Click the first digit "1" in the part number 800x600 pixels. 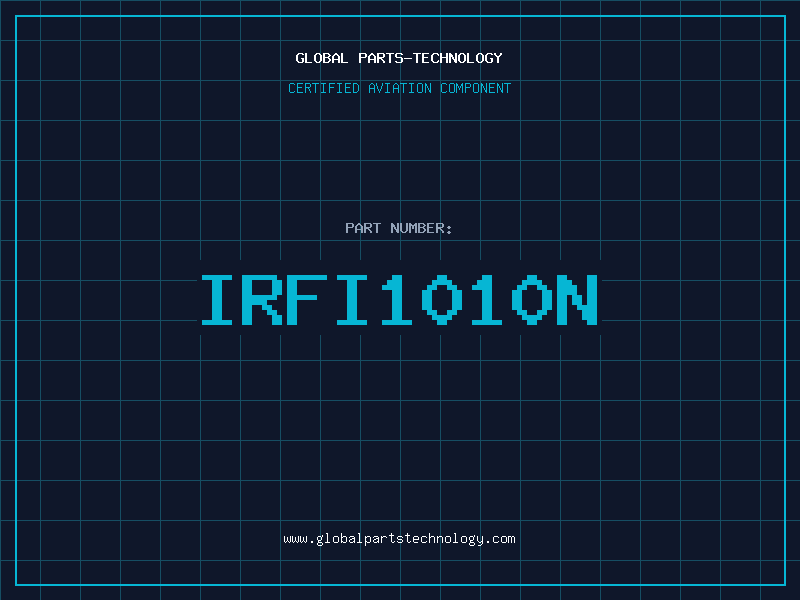coord(398,299)
